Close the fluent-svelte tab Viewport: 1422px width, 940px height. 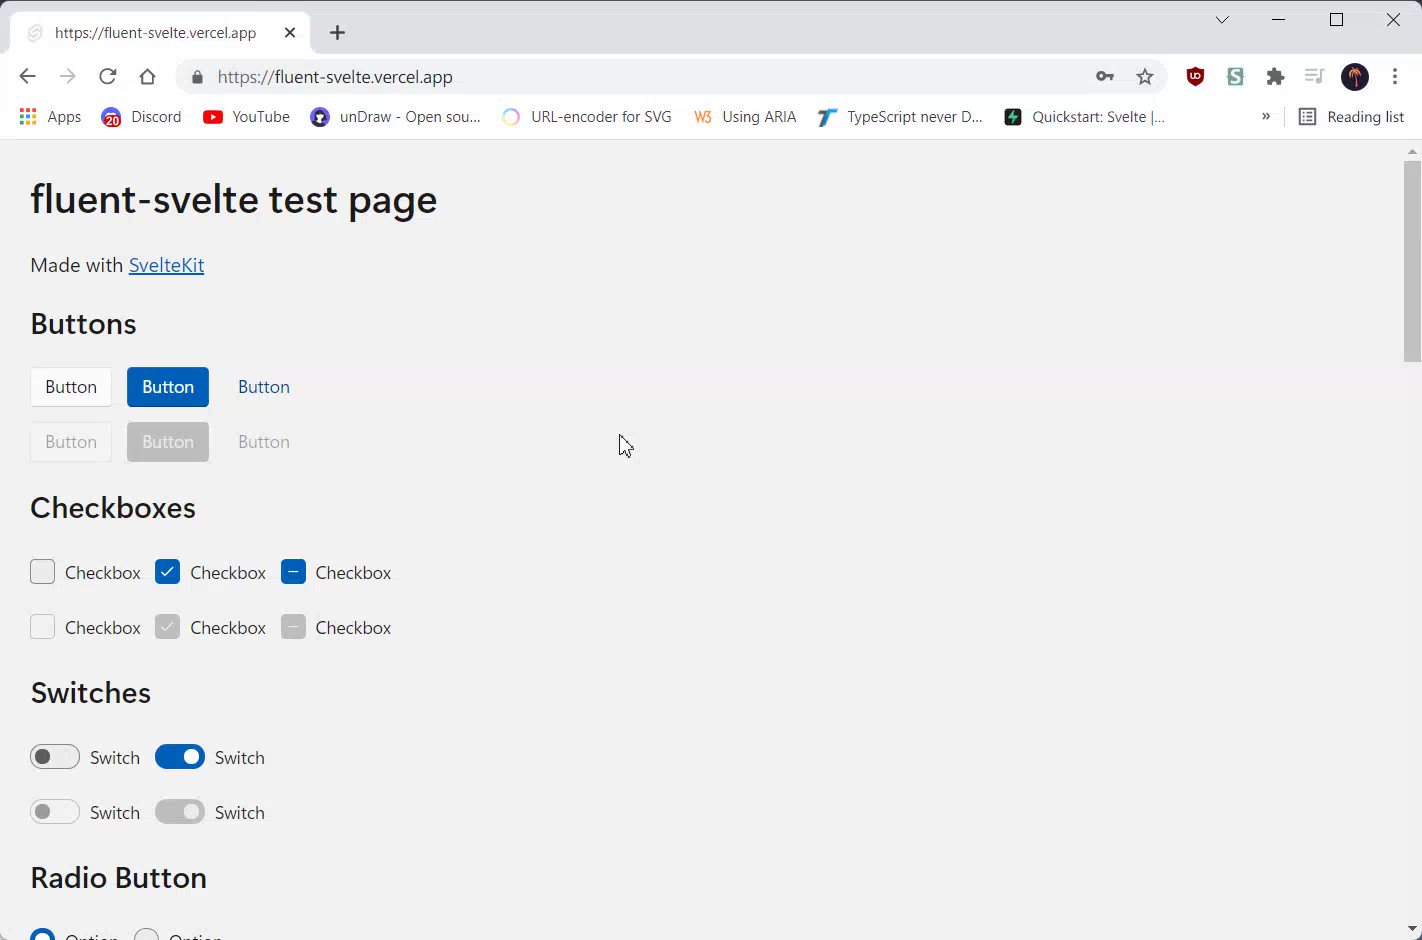coord(290,33)
